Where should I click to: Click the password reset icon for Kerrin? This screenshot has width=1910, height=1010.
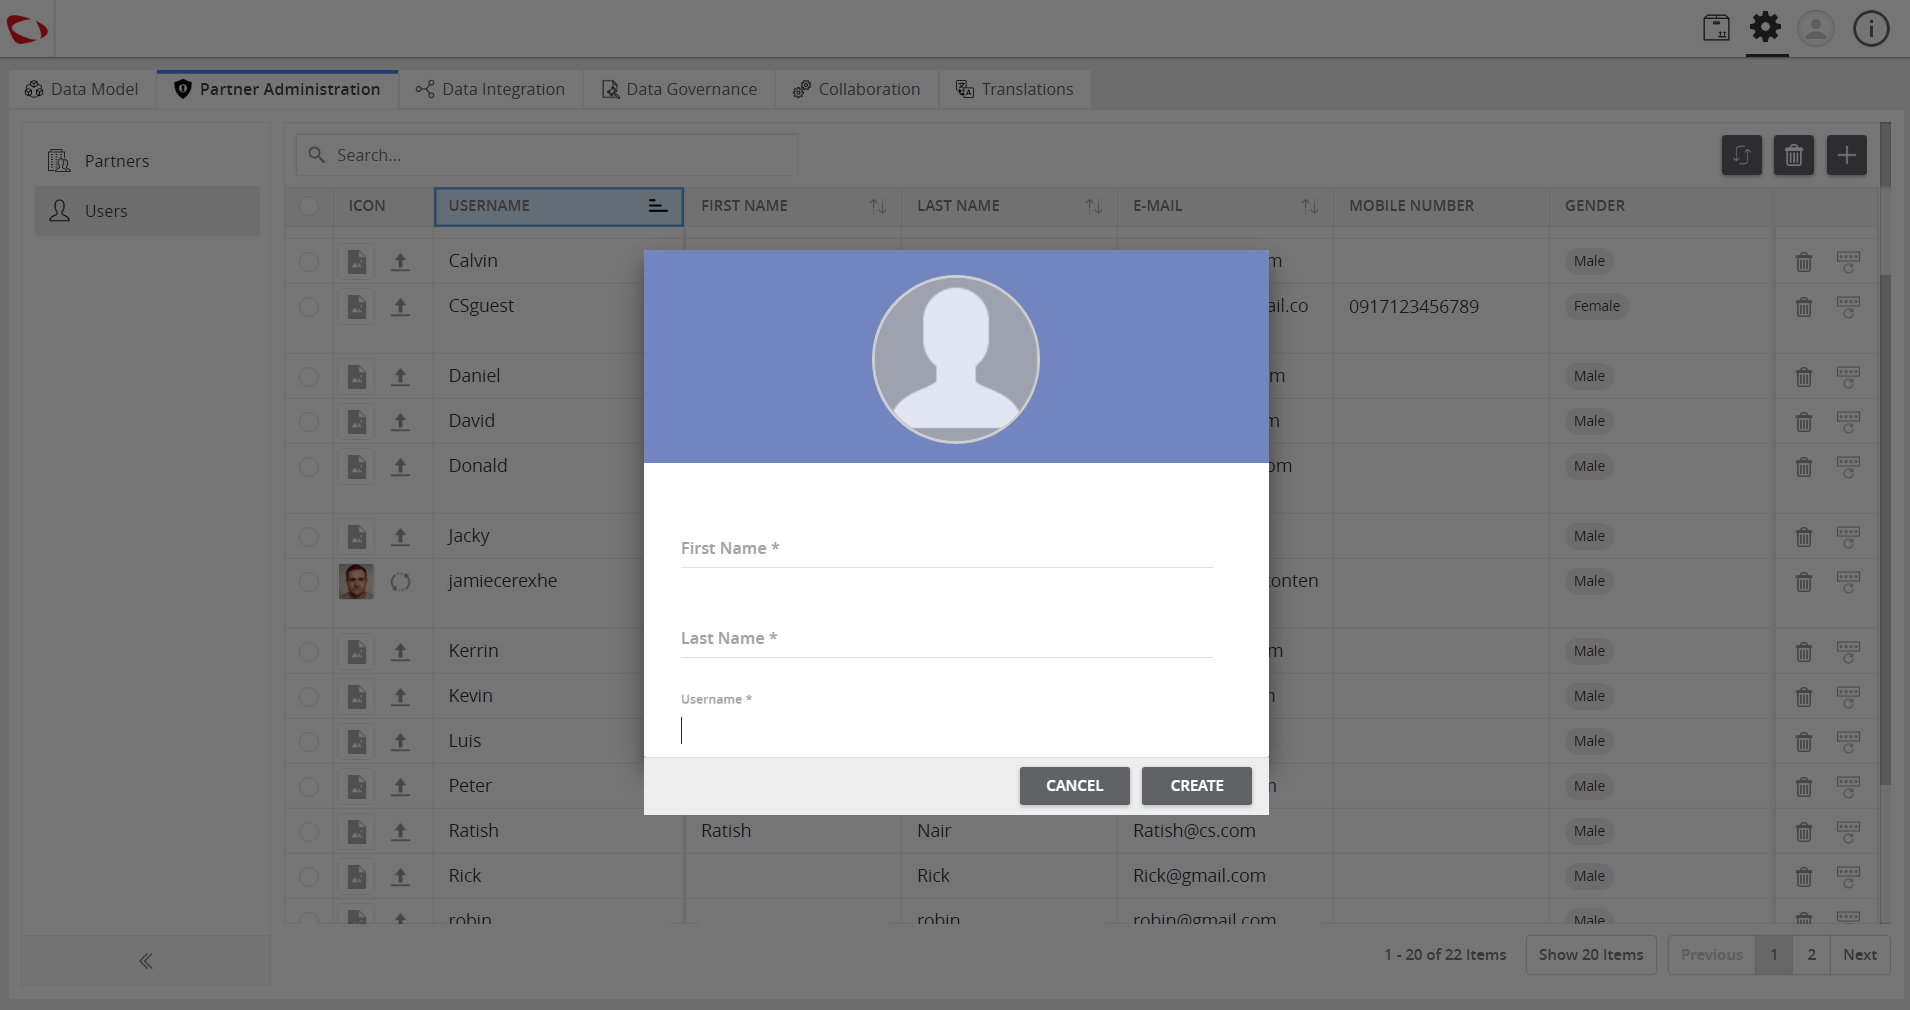click(1848, 652)
